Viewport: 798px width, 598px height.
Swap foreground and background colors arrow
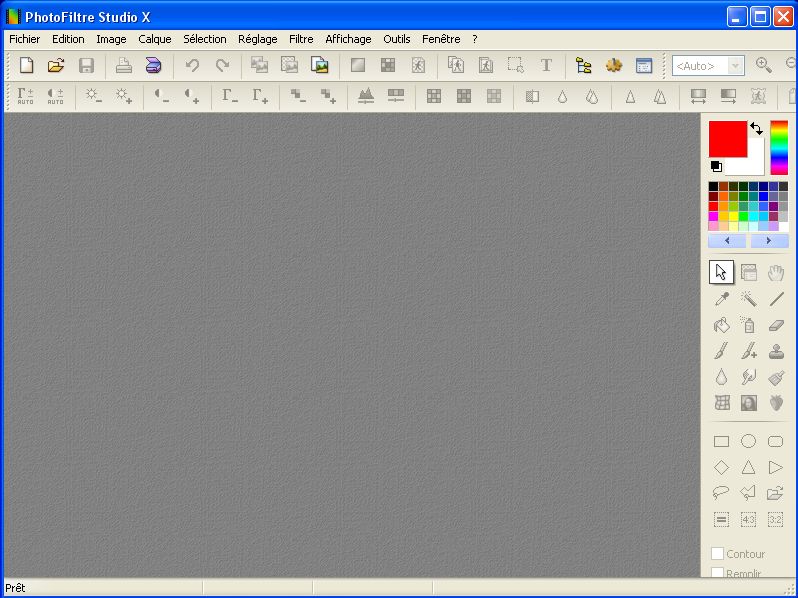(x=756, y=128)
